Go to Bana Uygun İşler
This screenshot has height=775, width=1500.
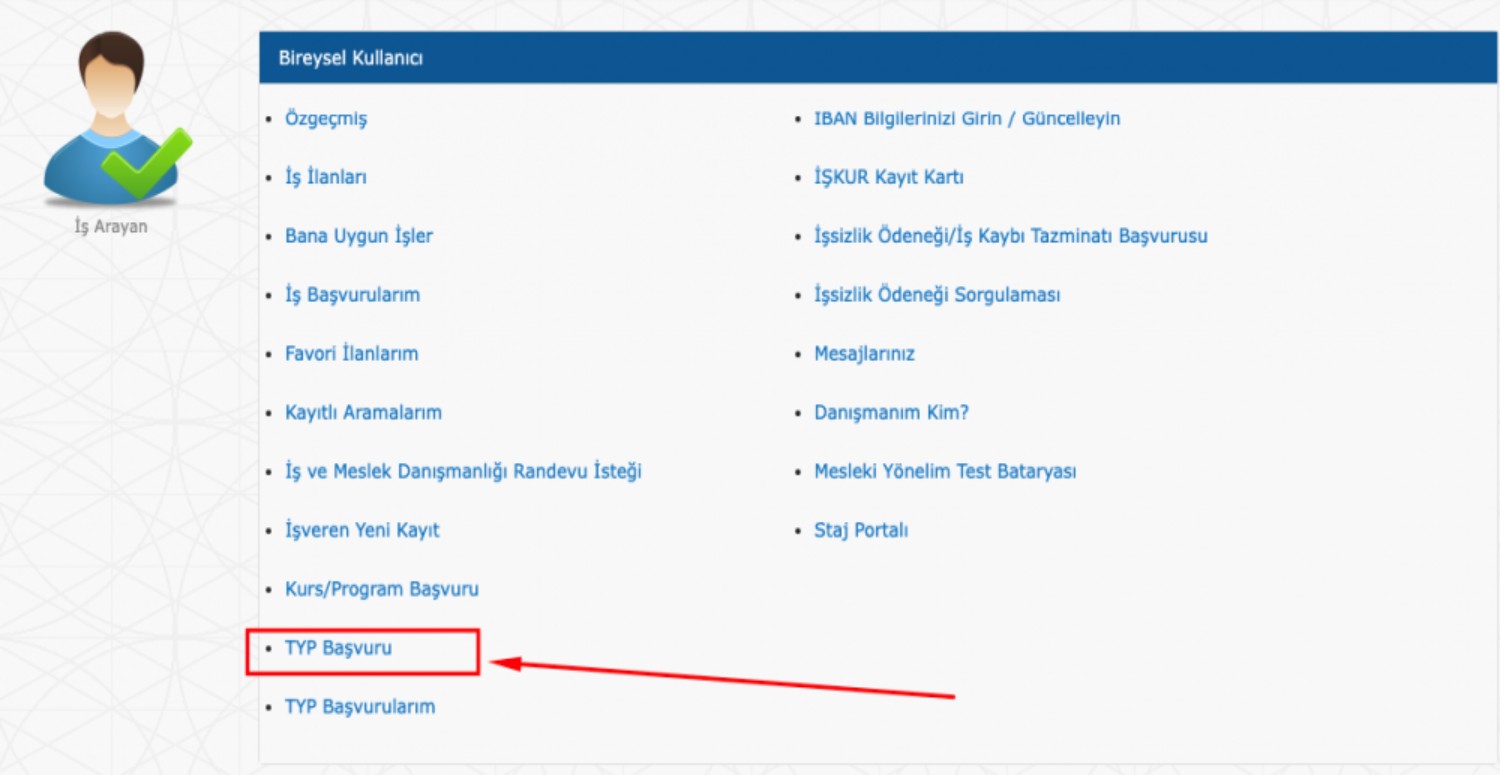pos(359,237)
